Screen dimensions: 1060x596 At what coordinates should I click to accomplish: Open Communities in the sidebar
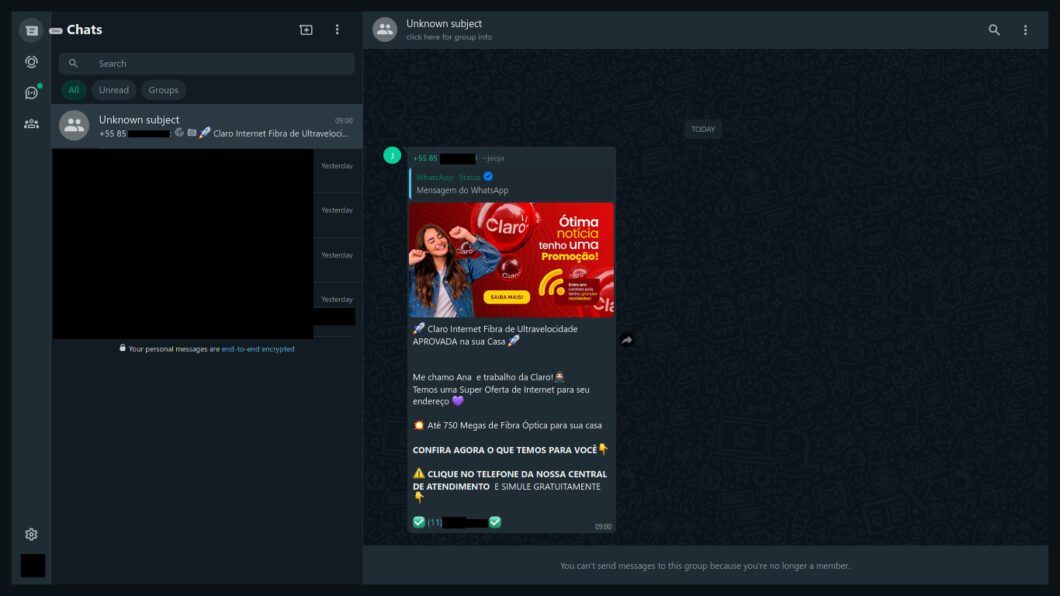[31, 123]
